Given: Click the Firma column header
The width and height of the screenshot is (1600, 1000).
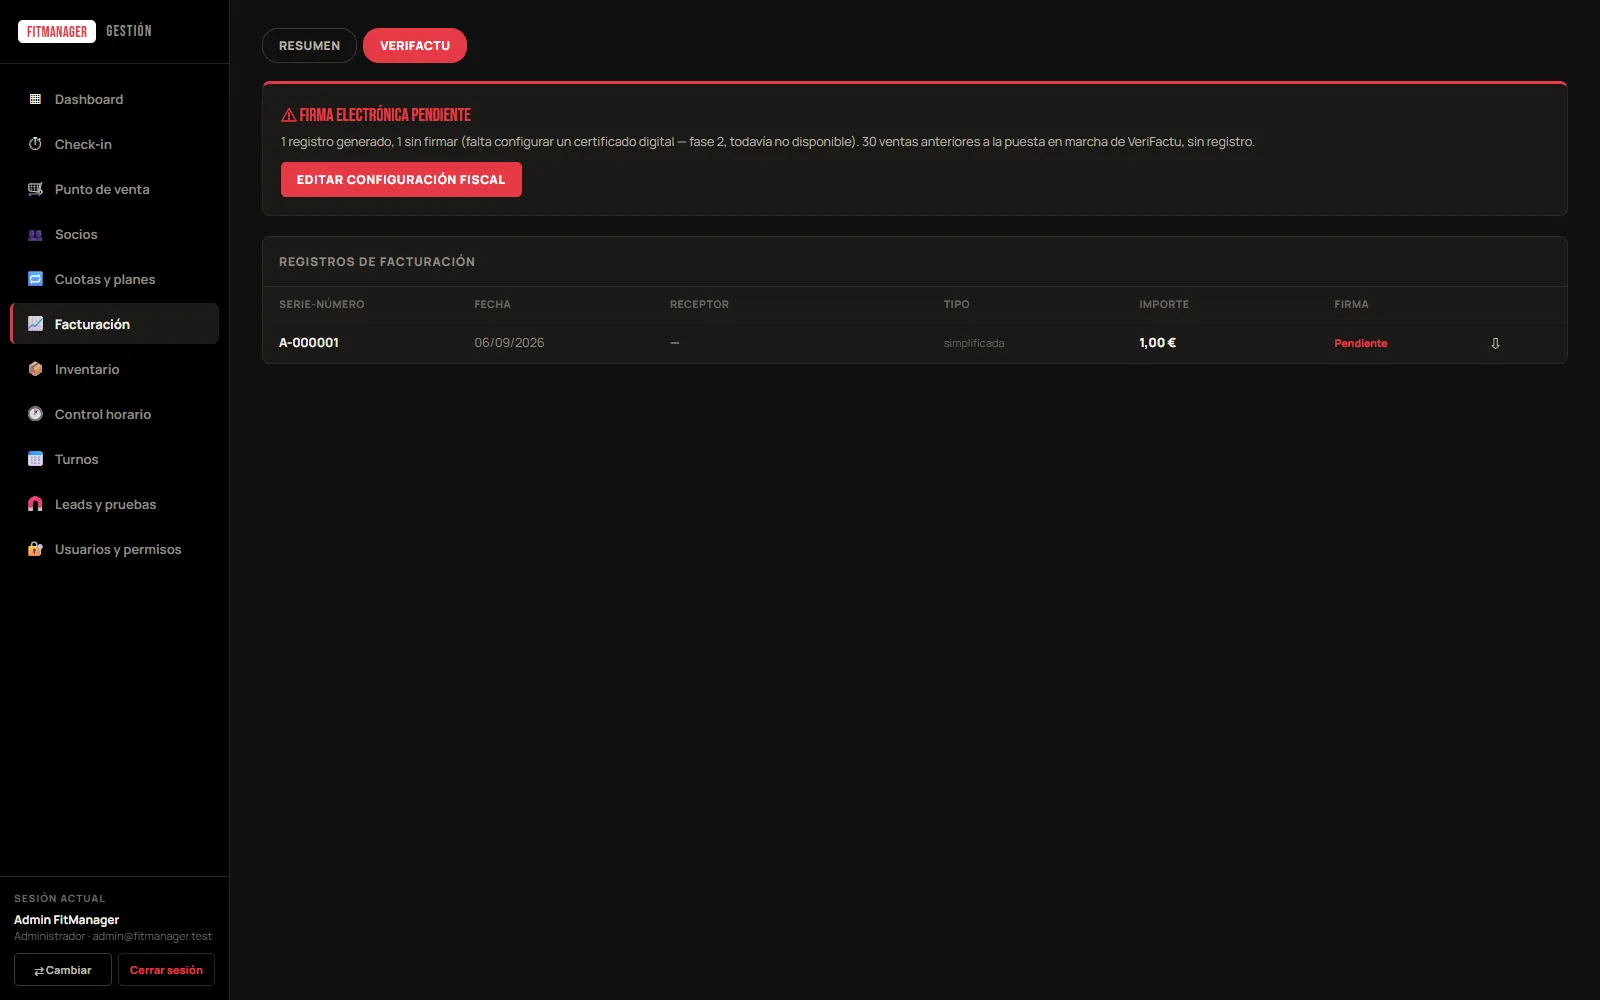Looking at the screenshot, I should pyautogui.click(x=1351, y=304).
